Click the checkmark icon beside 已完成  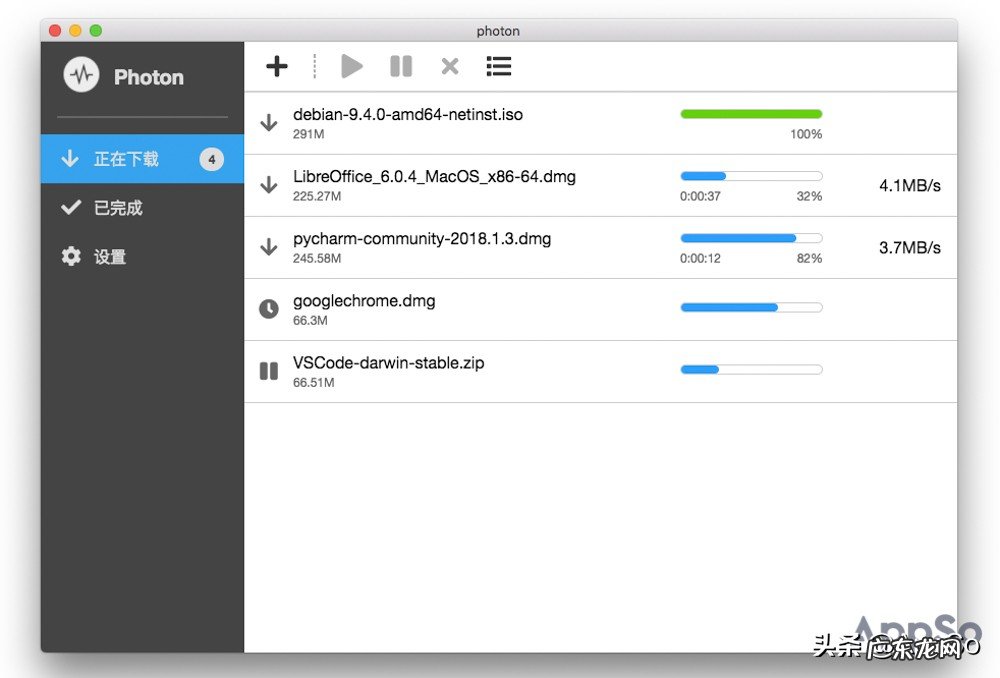click(x=71, y=207)
